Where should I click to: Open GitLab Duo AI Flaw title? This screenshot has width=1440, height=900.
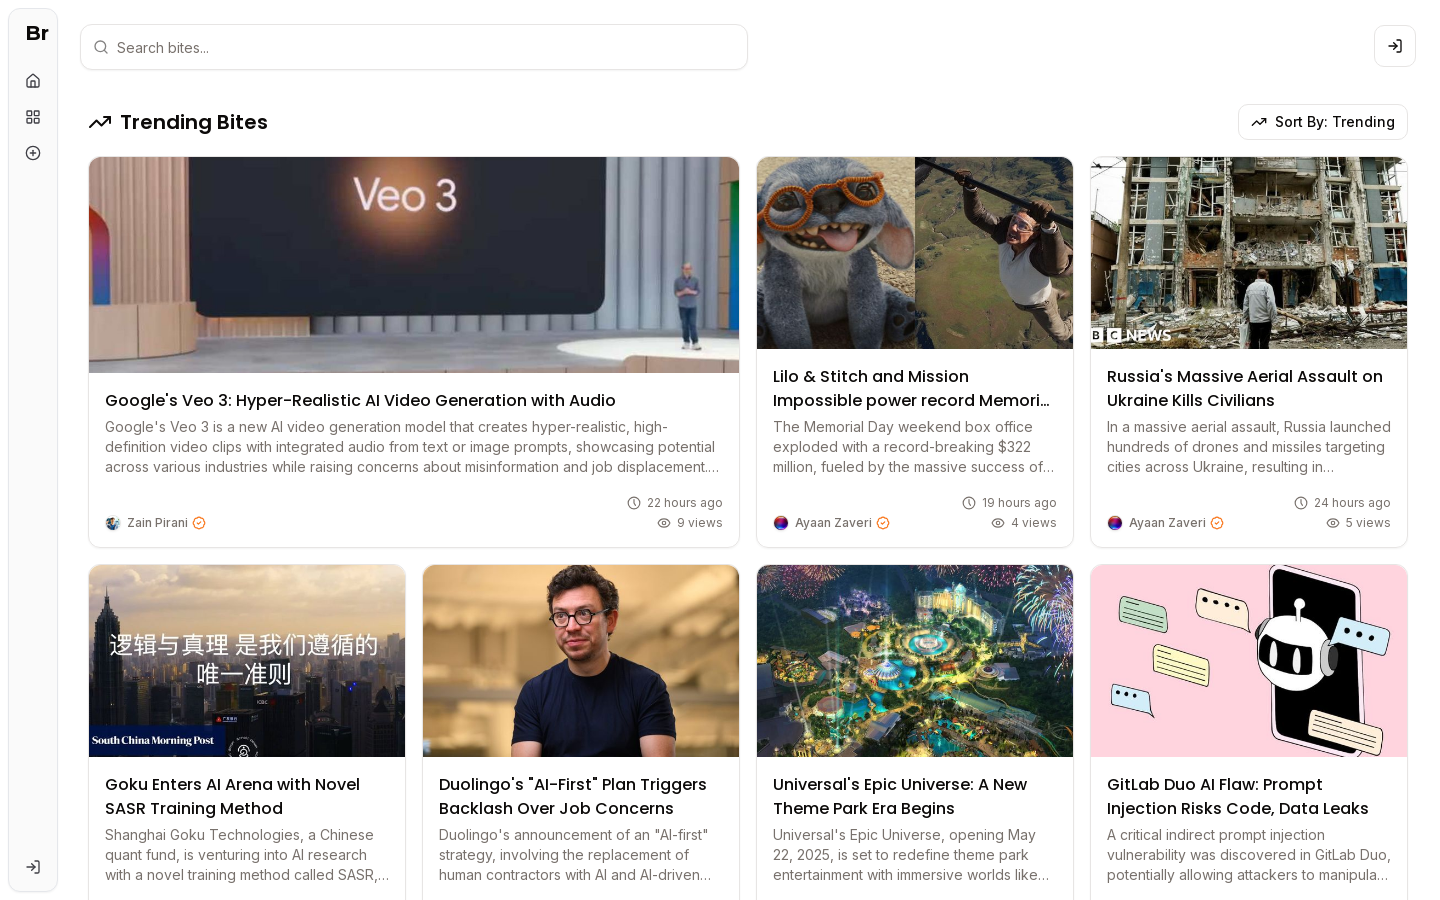1238,796
